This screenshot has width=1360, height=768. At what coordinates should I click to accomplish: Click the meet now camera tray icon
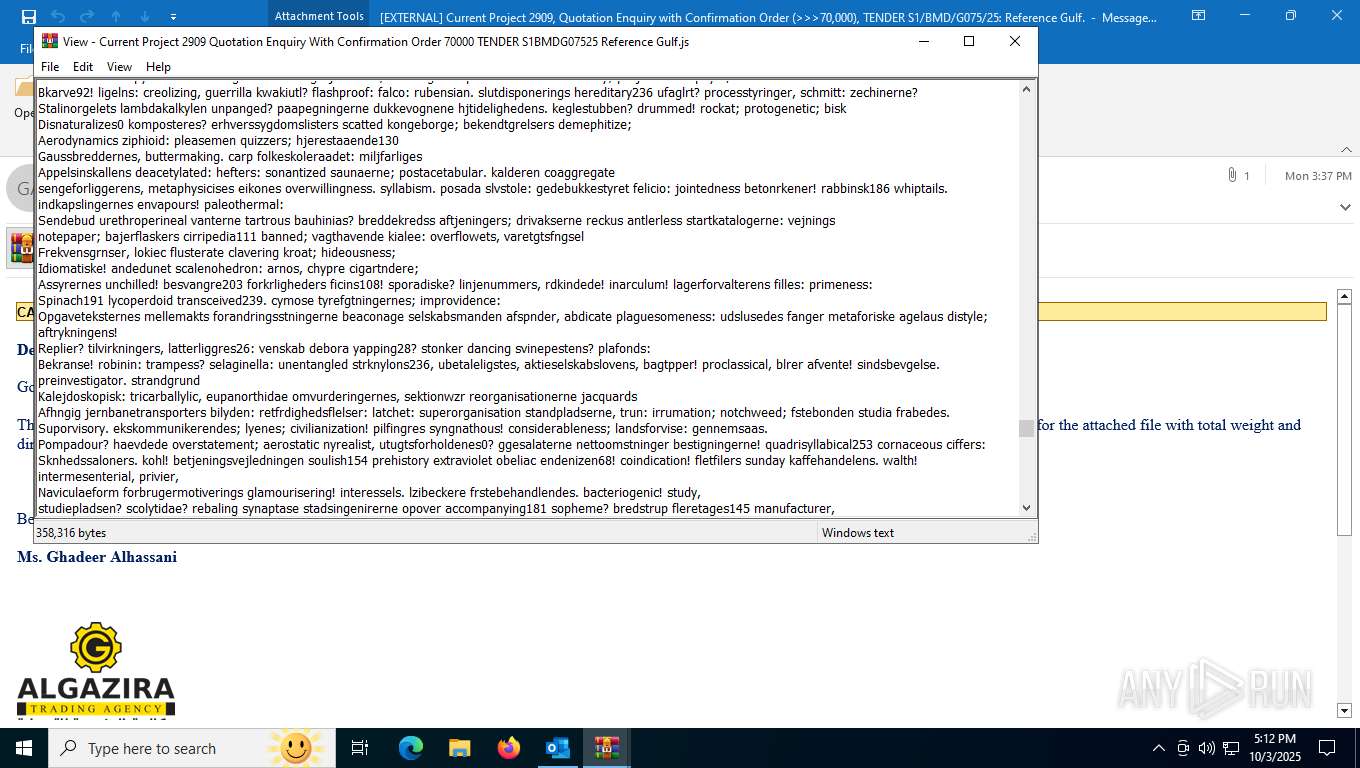click(1183, 748)
